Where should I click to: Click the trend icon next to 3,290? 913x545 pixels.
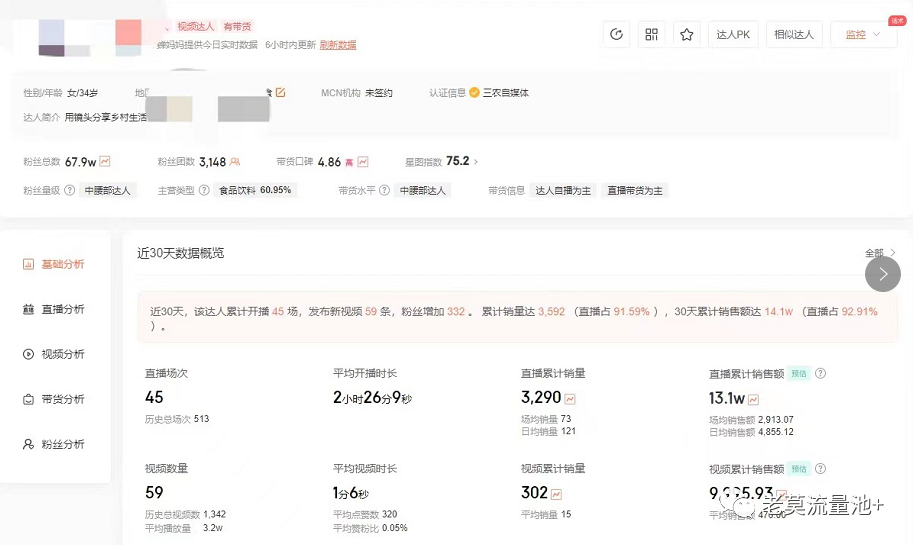[570, 399]
